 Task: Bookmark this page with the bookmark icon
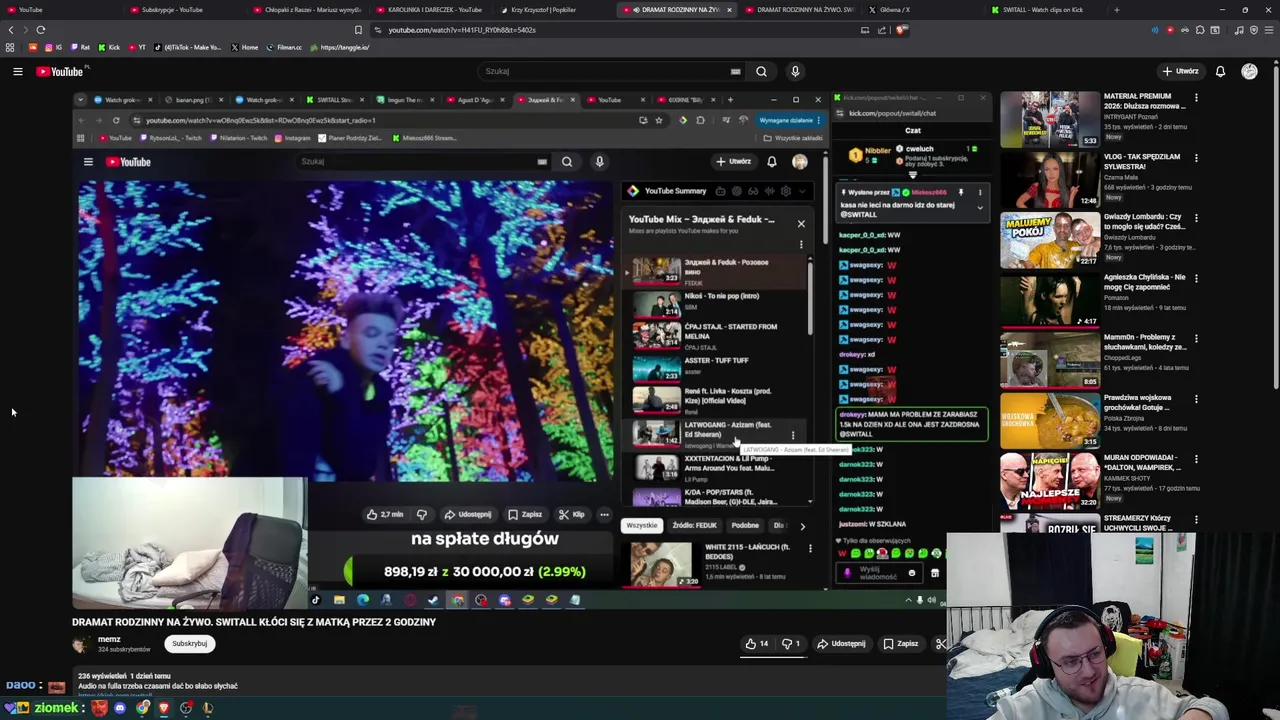click(x=359, y=30)
